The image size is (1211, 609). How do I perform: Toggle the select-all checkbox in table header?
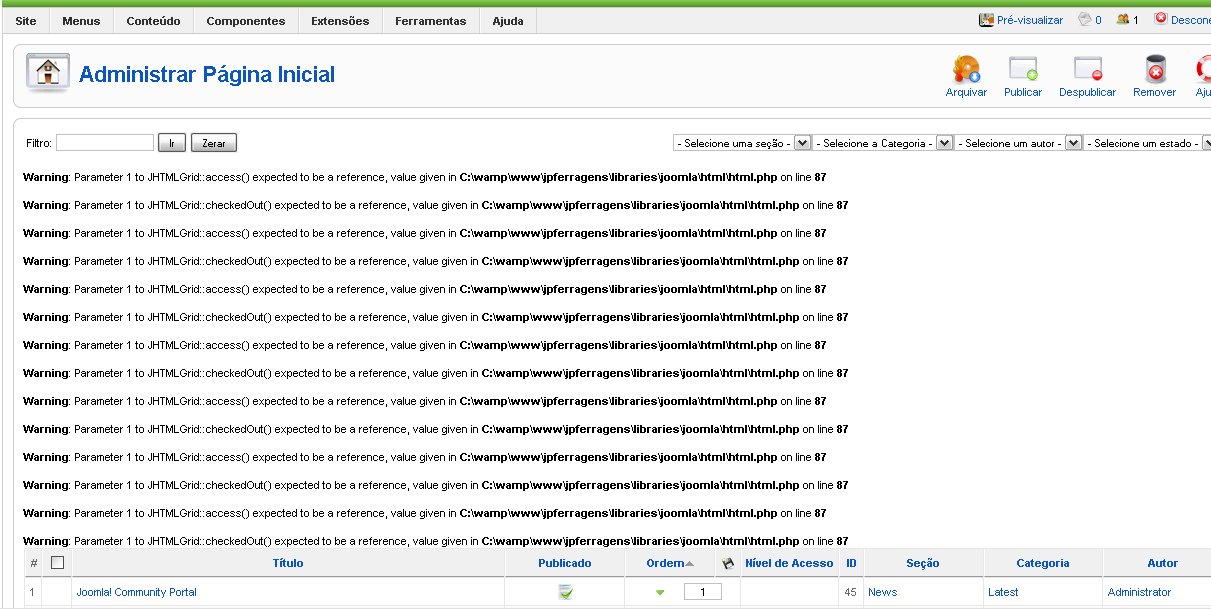(x=57, y=563)
